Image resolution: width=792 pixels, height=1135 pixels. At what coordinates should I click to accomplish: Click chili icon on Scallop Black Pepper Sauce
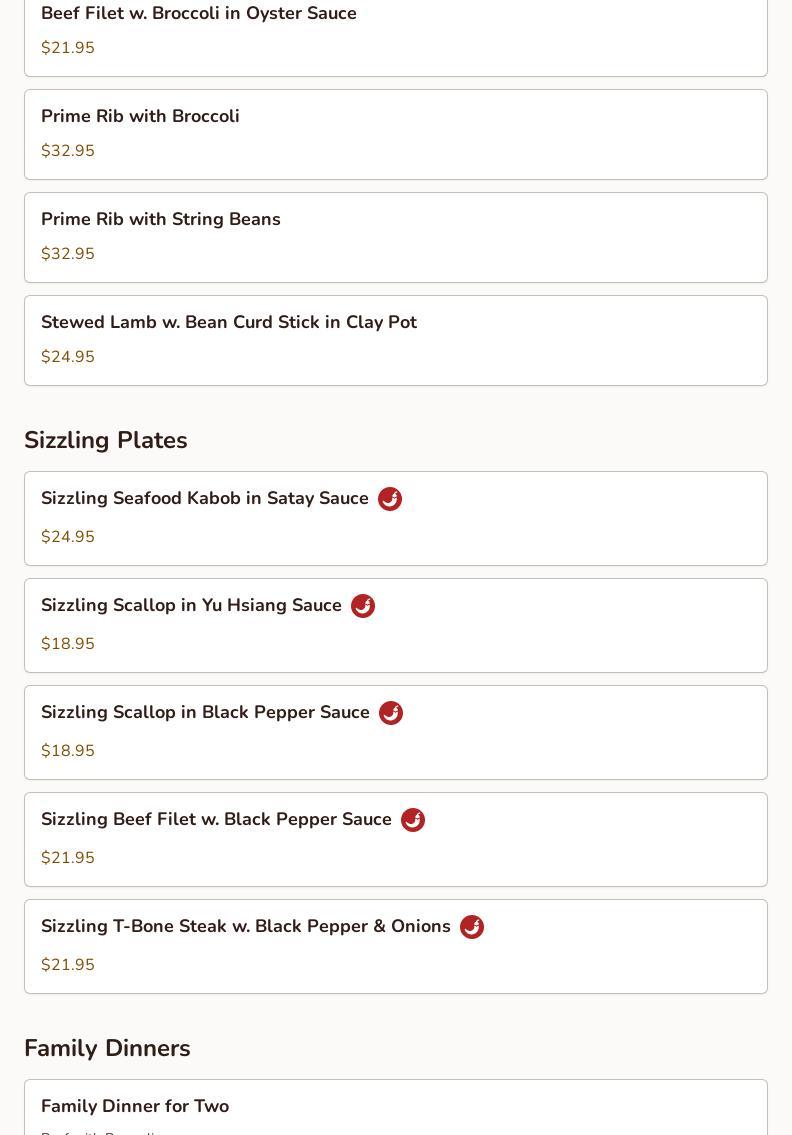(x=391, y=713)
